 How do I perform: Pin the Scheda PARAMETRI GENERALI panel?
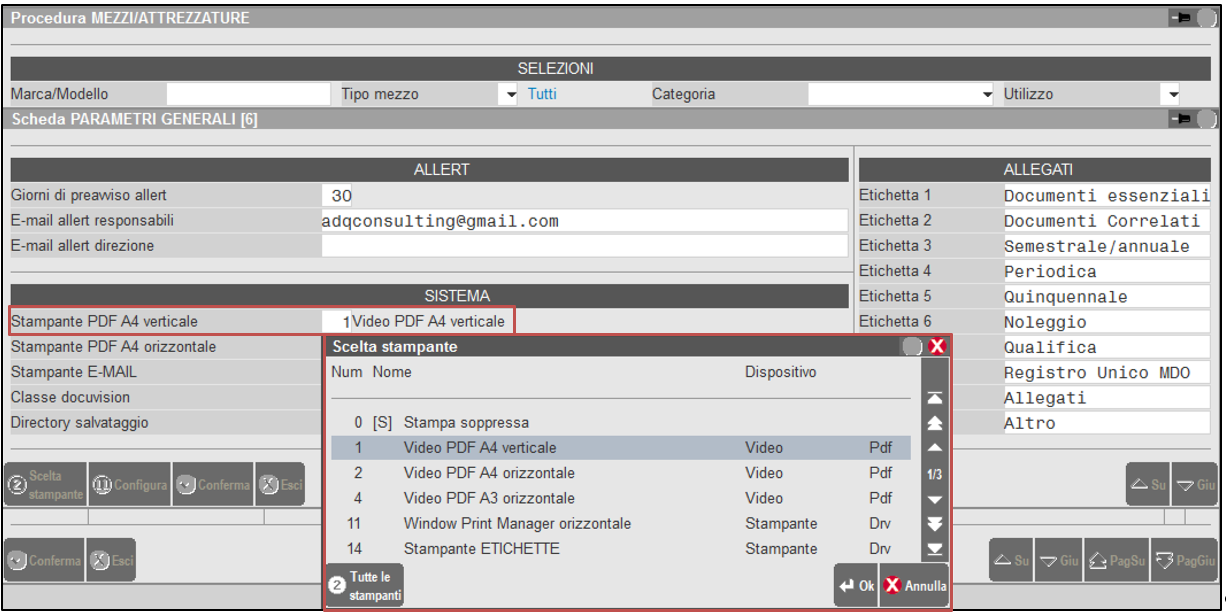coord(1179,120)
